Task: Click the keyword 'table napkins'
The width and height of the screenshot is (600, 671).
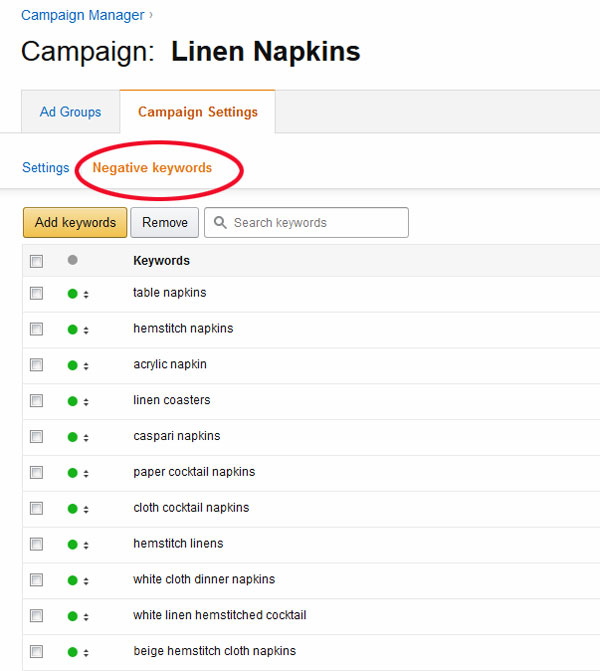Action: pos(170,293)
